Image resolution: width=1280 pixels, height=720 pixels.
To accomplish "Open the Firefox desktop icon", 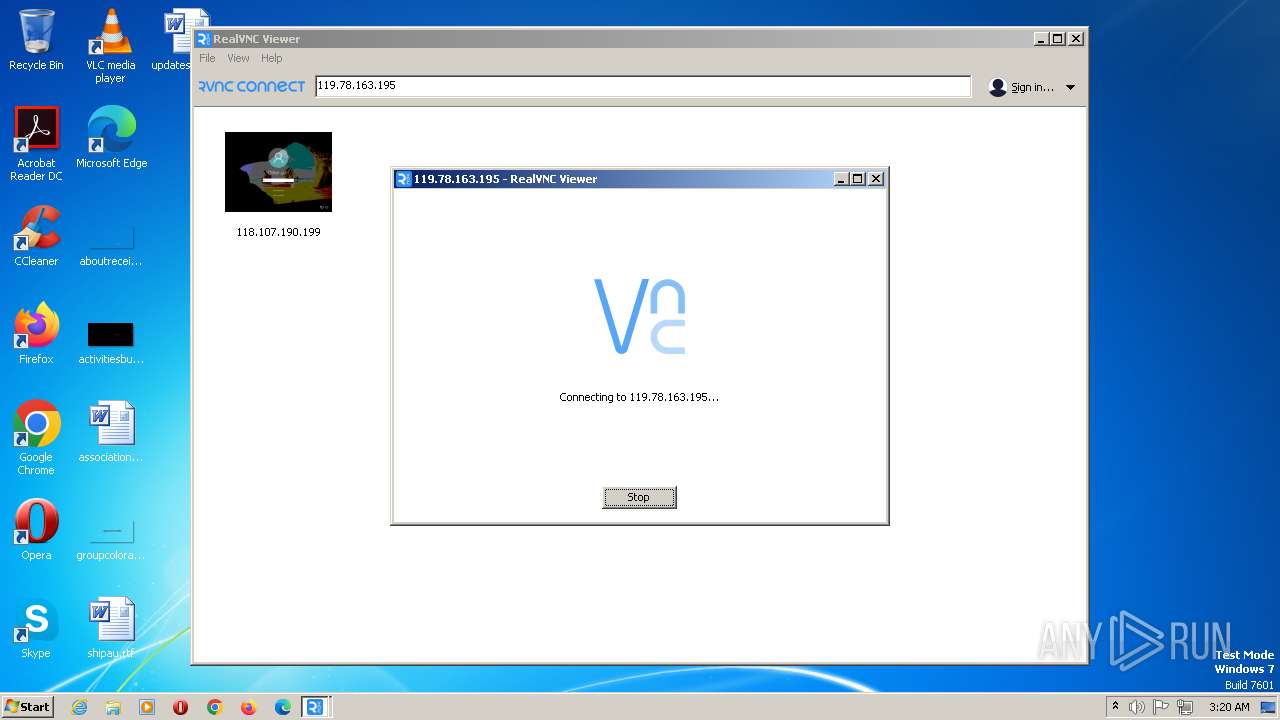I will click(36, 333).
